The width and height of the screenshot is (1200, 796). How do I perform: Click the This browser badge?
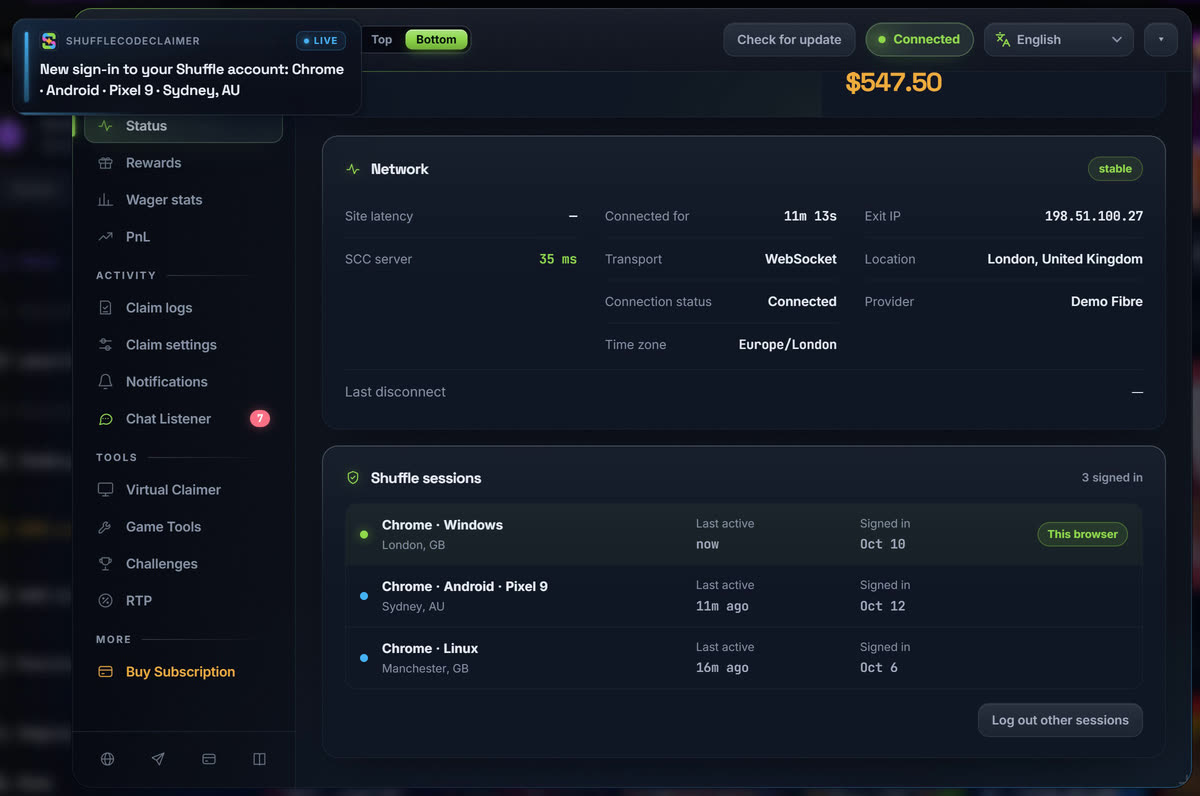[x=1082, y=534]
